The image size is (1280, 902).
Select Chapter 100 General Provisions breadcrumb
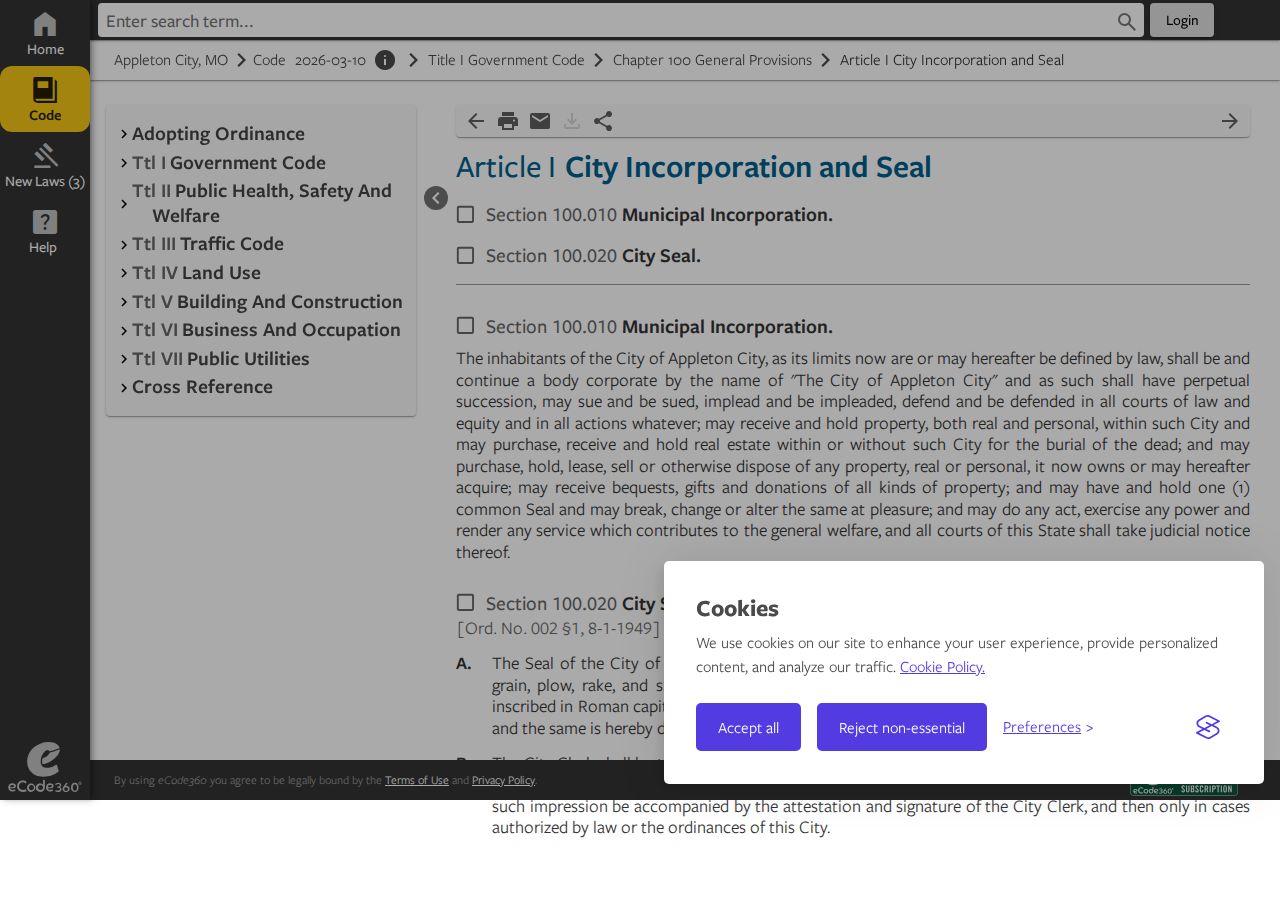pos(712,60)
